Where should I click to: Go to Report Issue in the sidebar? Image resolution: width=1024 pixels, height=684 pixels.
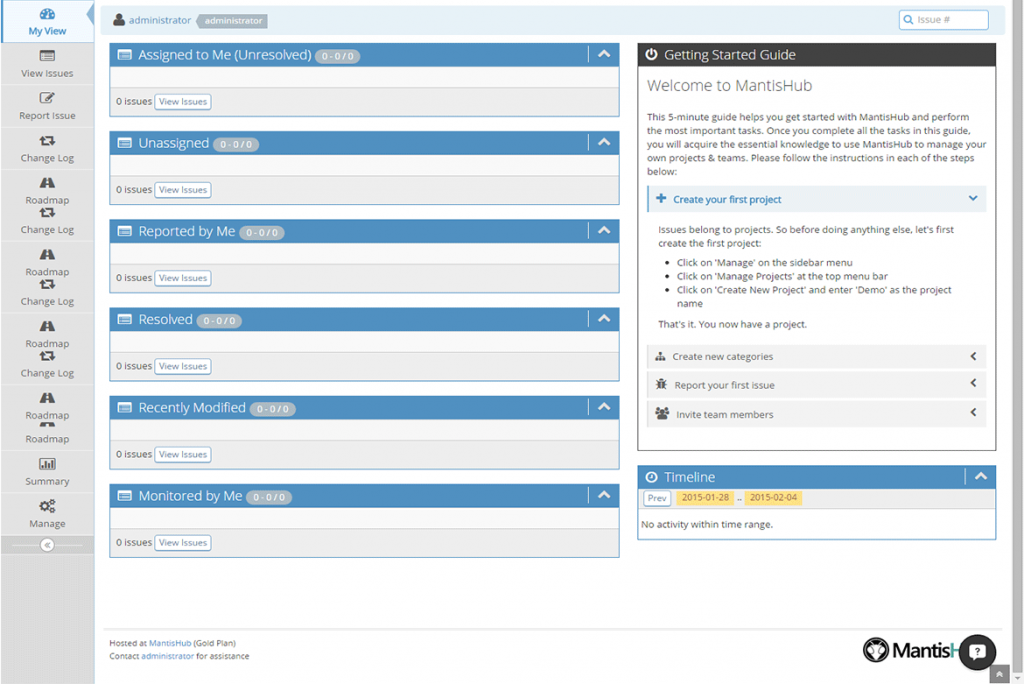[x=47, y=106]
